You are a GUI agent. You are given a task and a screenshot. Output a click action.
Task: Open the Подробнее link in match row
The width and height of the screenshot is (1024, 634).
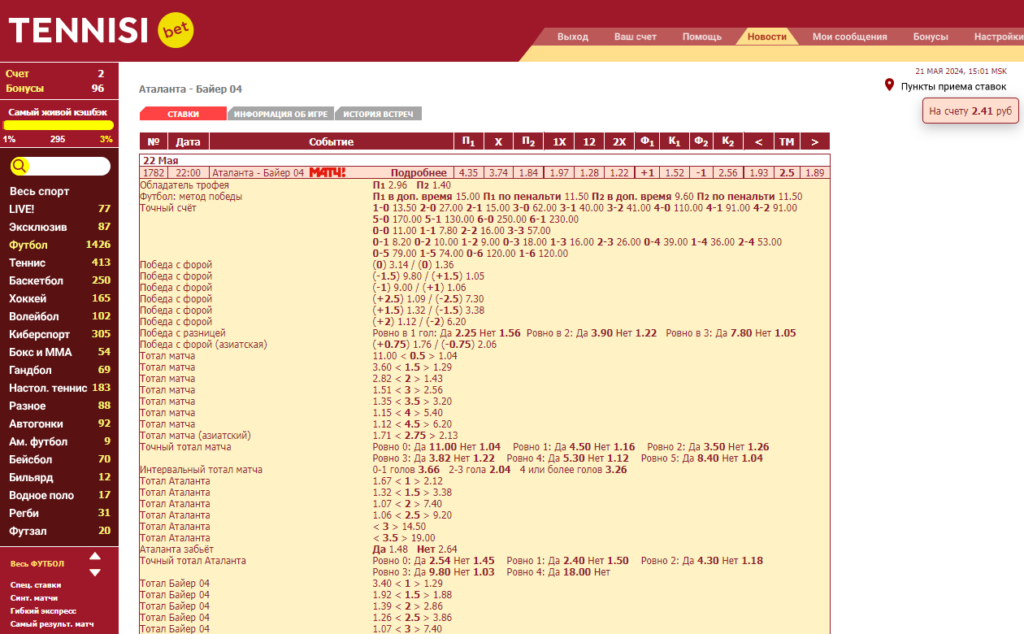pyautogui.click(x=418, y=172)
